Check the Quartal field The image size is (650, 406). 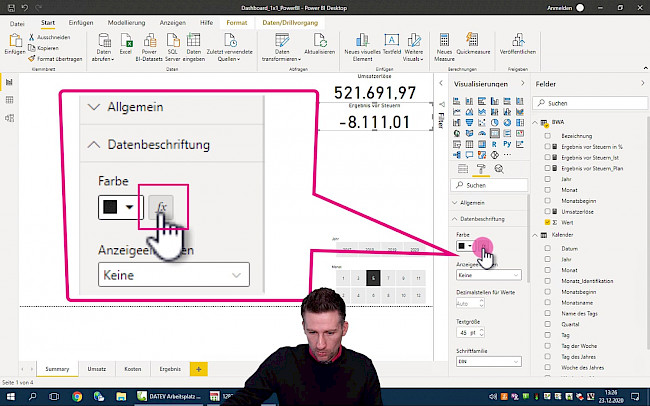point(548,324)
